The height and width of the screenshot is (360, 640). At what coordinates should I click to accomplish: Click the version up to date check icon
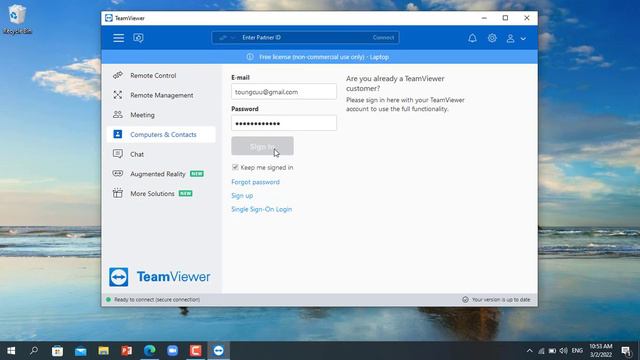pyautogui.click(x=465, y=299)
